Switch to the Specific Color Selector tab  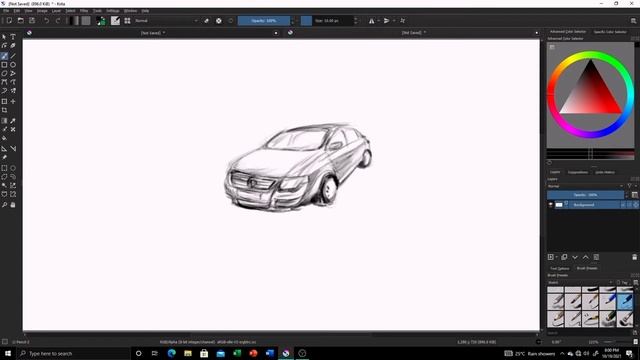click(x=610, y=32)
